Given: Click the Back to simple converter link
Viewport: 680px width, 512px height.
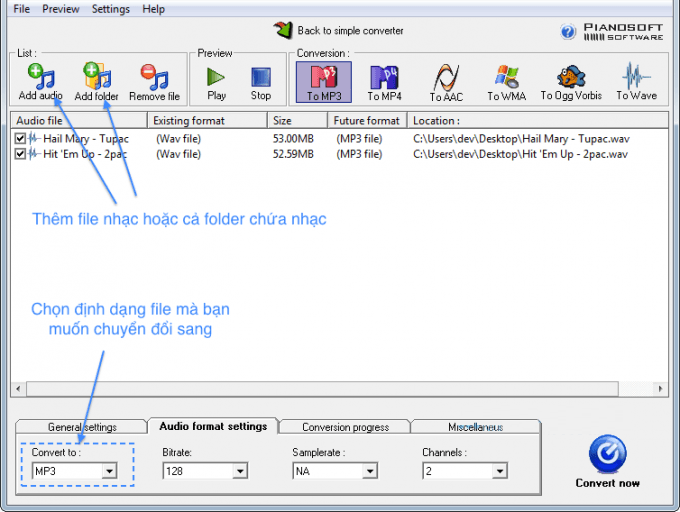Looking at the screenshot, I should click(350, 30).
